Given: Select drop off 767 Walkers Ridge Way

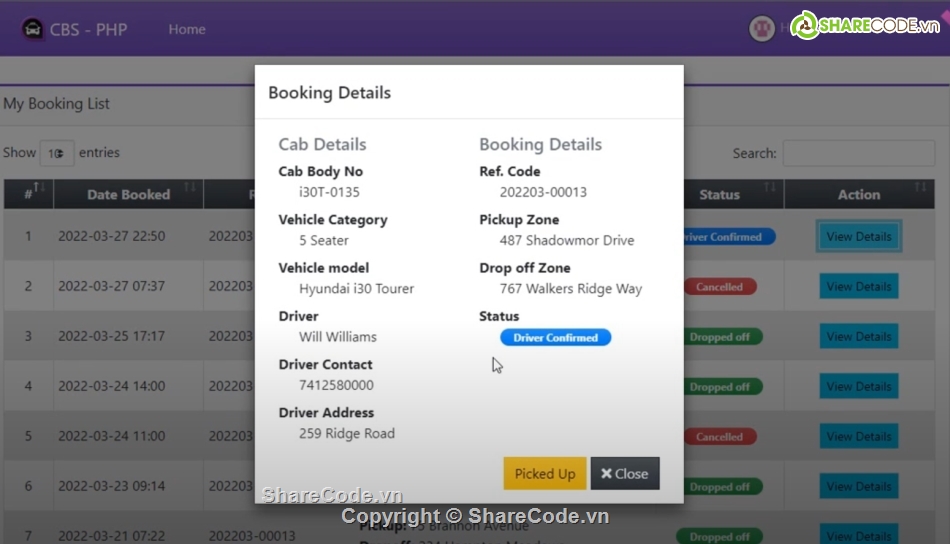Looking at the screenshot, I should pyautogui.click(x=571, y=289).
